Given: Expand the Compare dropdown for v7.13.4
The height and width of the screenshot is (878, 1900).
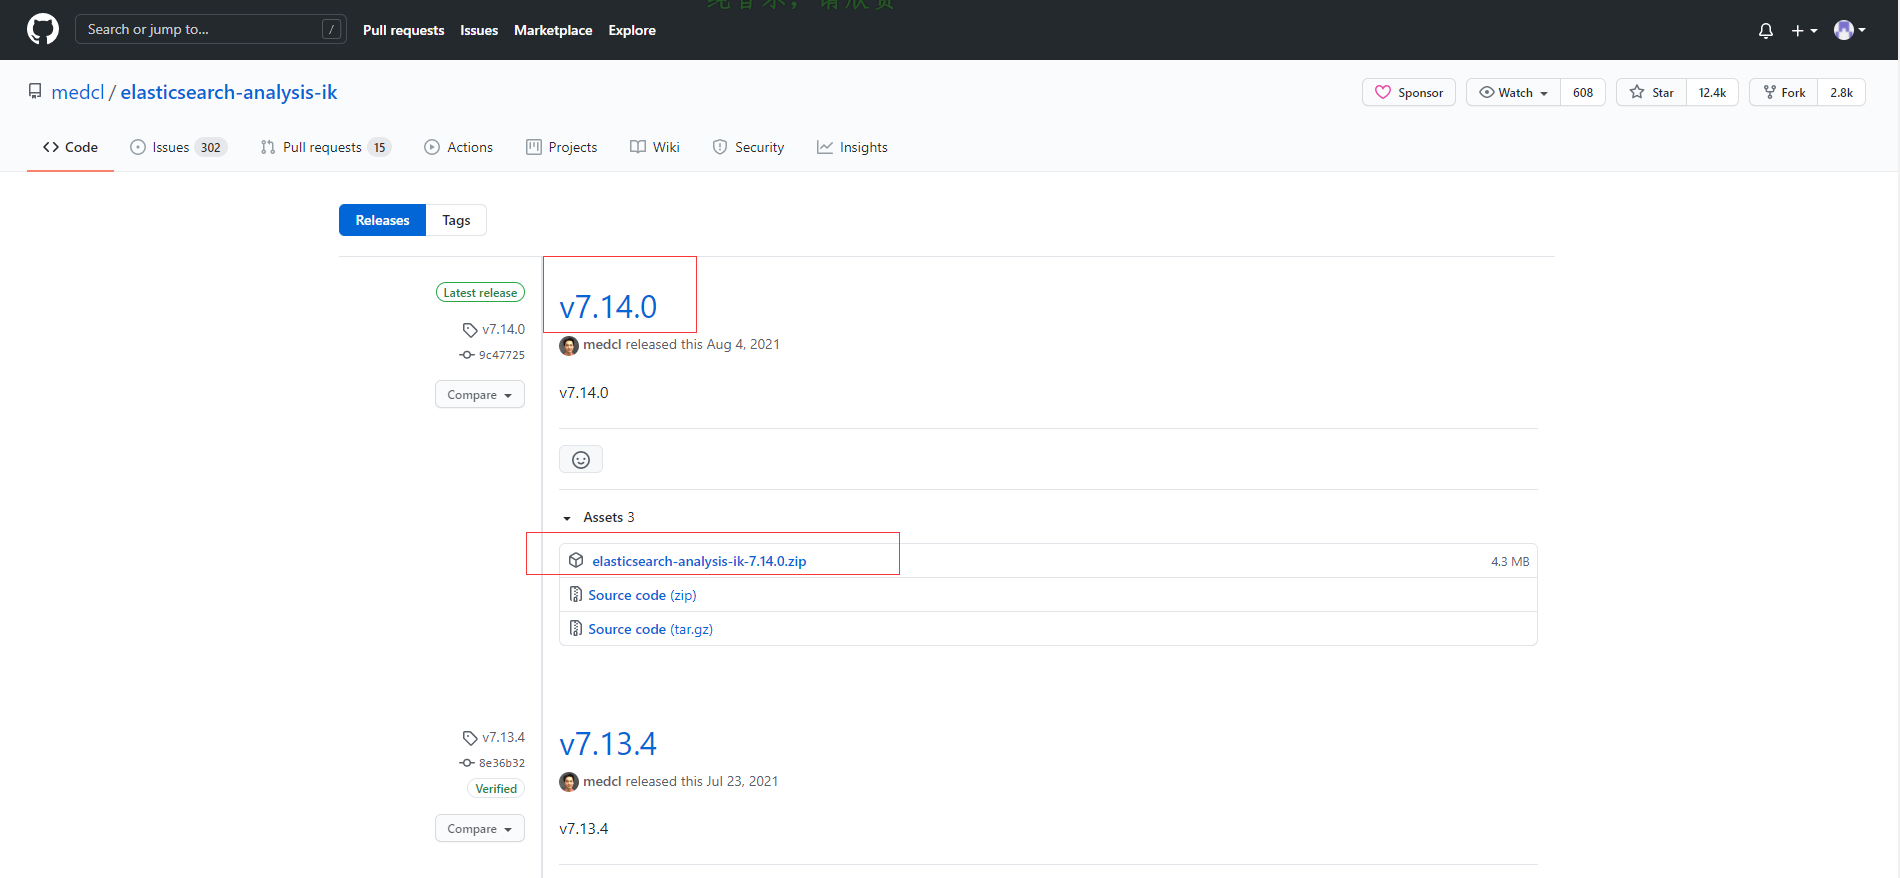Looking at the screenshot, I should click(480, 829).
